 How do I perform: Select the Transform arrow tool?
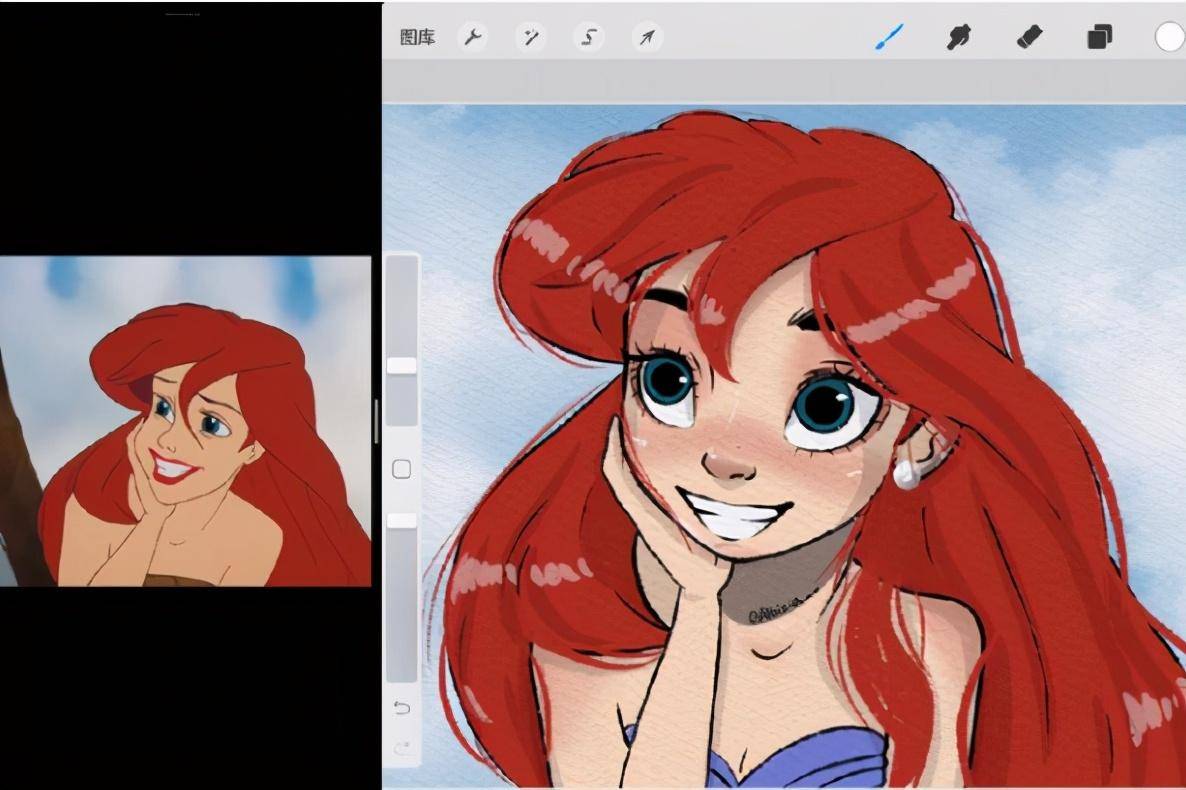point(647,38)
